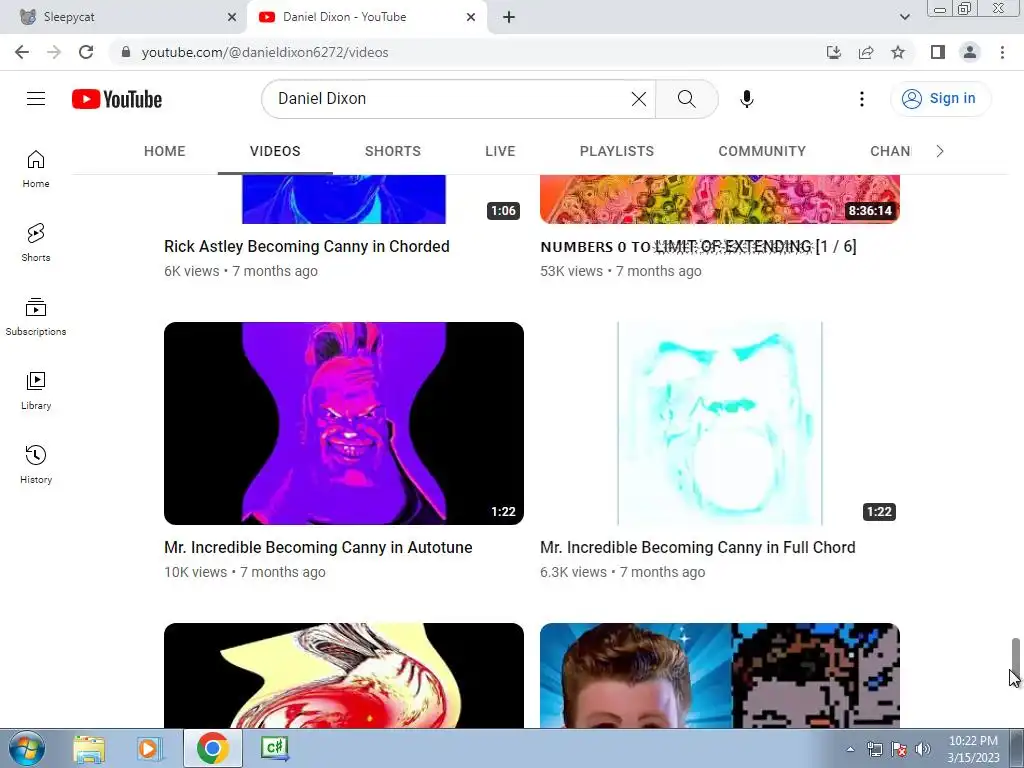Image resolution: width=1024 pixels, height=768 pixels.
Task: Open History in the sidebar
Action: (36, 464)
